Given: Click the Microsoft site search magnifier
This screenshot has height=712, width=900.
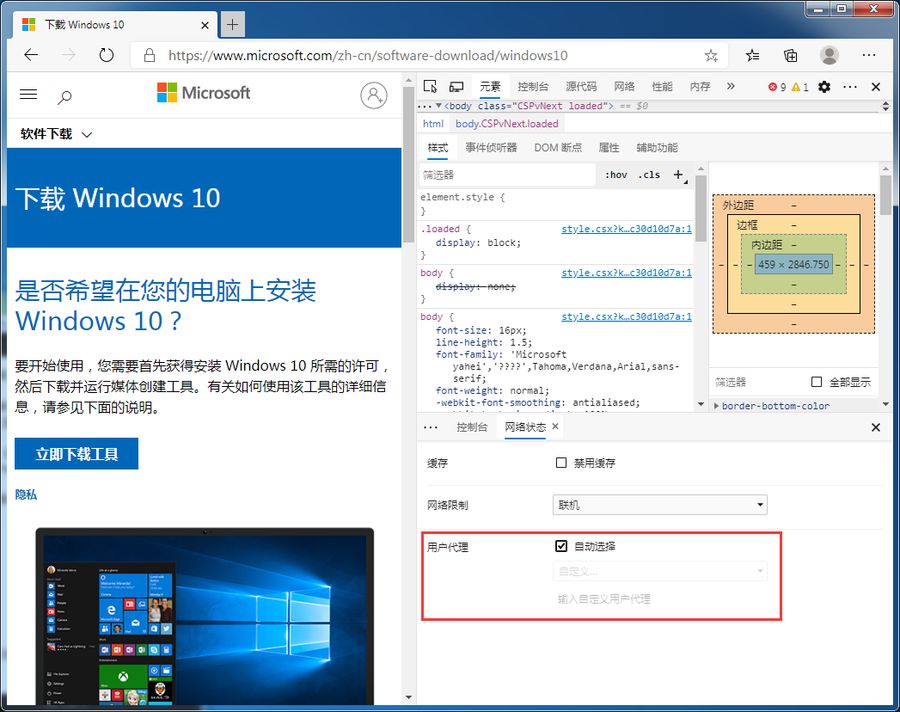Looking at the screenshot, I should [64, 97].
